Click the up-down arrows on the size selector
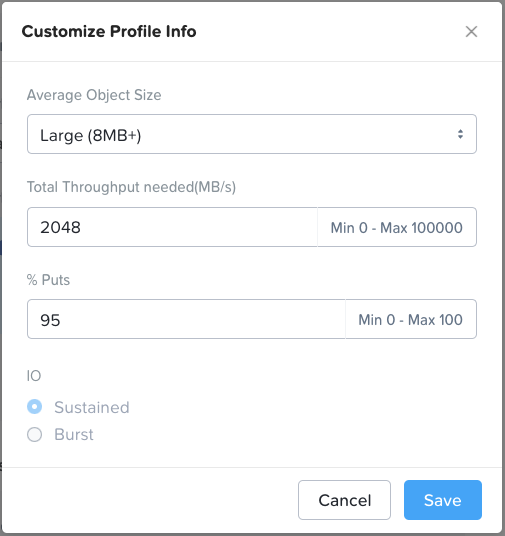Image resolution: width=505 pixels, height=536 pixels. coord(461,134)
